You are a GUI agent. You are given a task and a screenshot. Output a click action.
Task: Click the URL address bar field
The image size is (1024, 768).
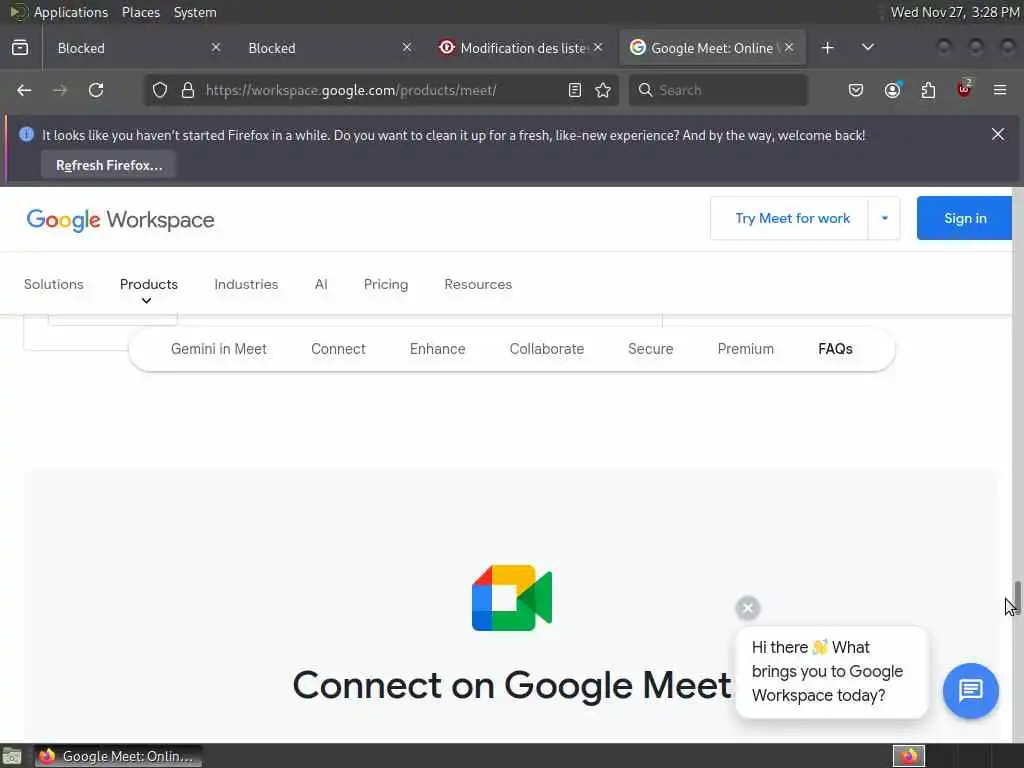click(x=382, y=90)
